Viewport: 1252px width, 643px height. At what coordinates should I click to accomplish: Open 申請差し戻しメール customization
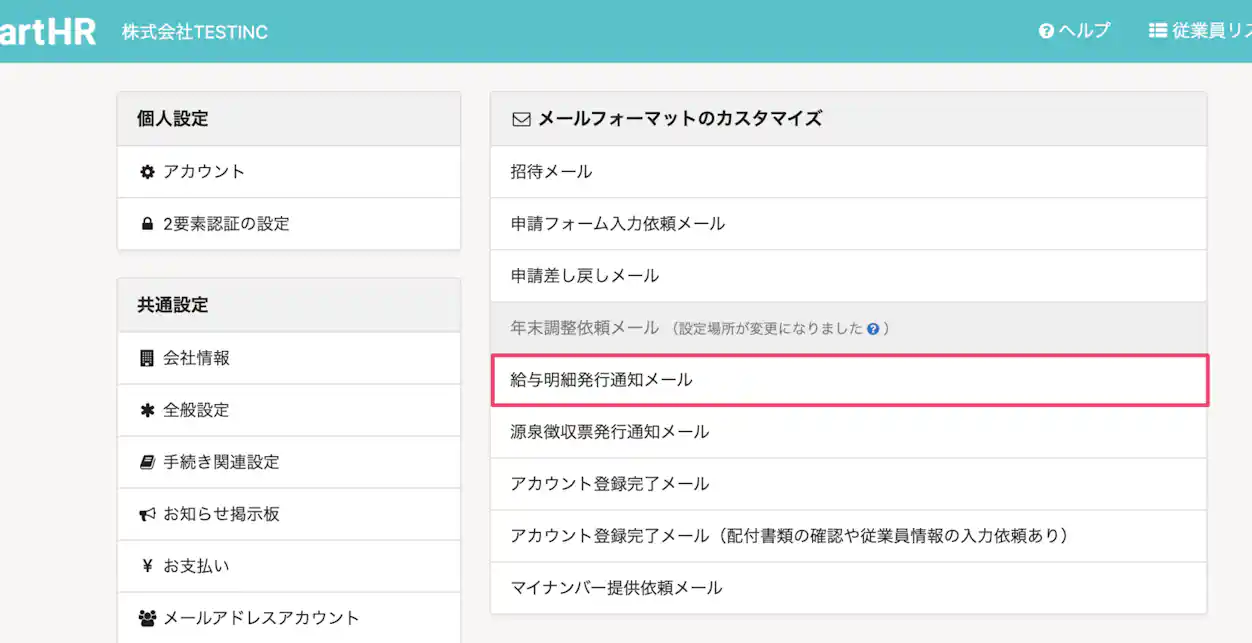coord(580,275)
